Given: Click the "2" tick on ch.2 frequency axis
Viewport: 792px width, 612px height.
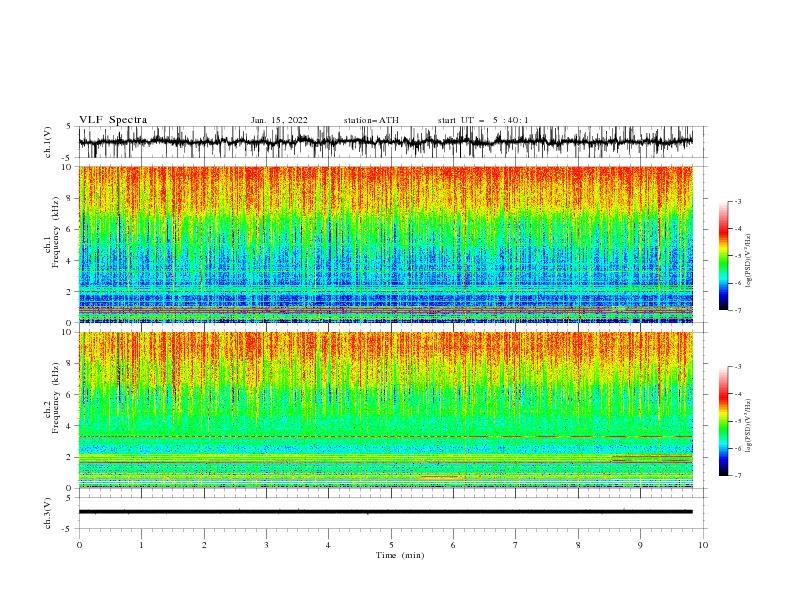Looking at the screenshot, I should (71, 457).
